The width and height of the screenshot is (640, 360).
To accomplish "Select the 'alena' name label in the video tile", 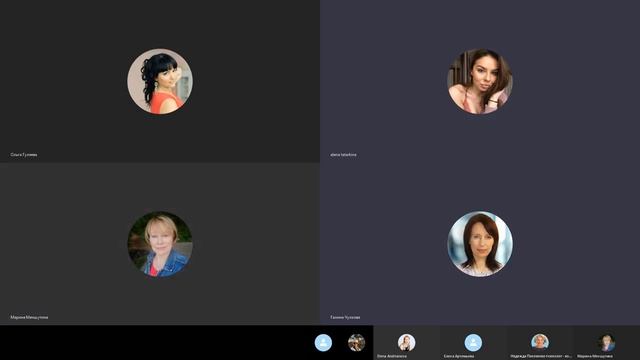I will pos(343,155).
